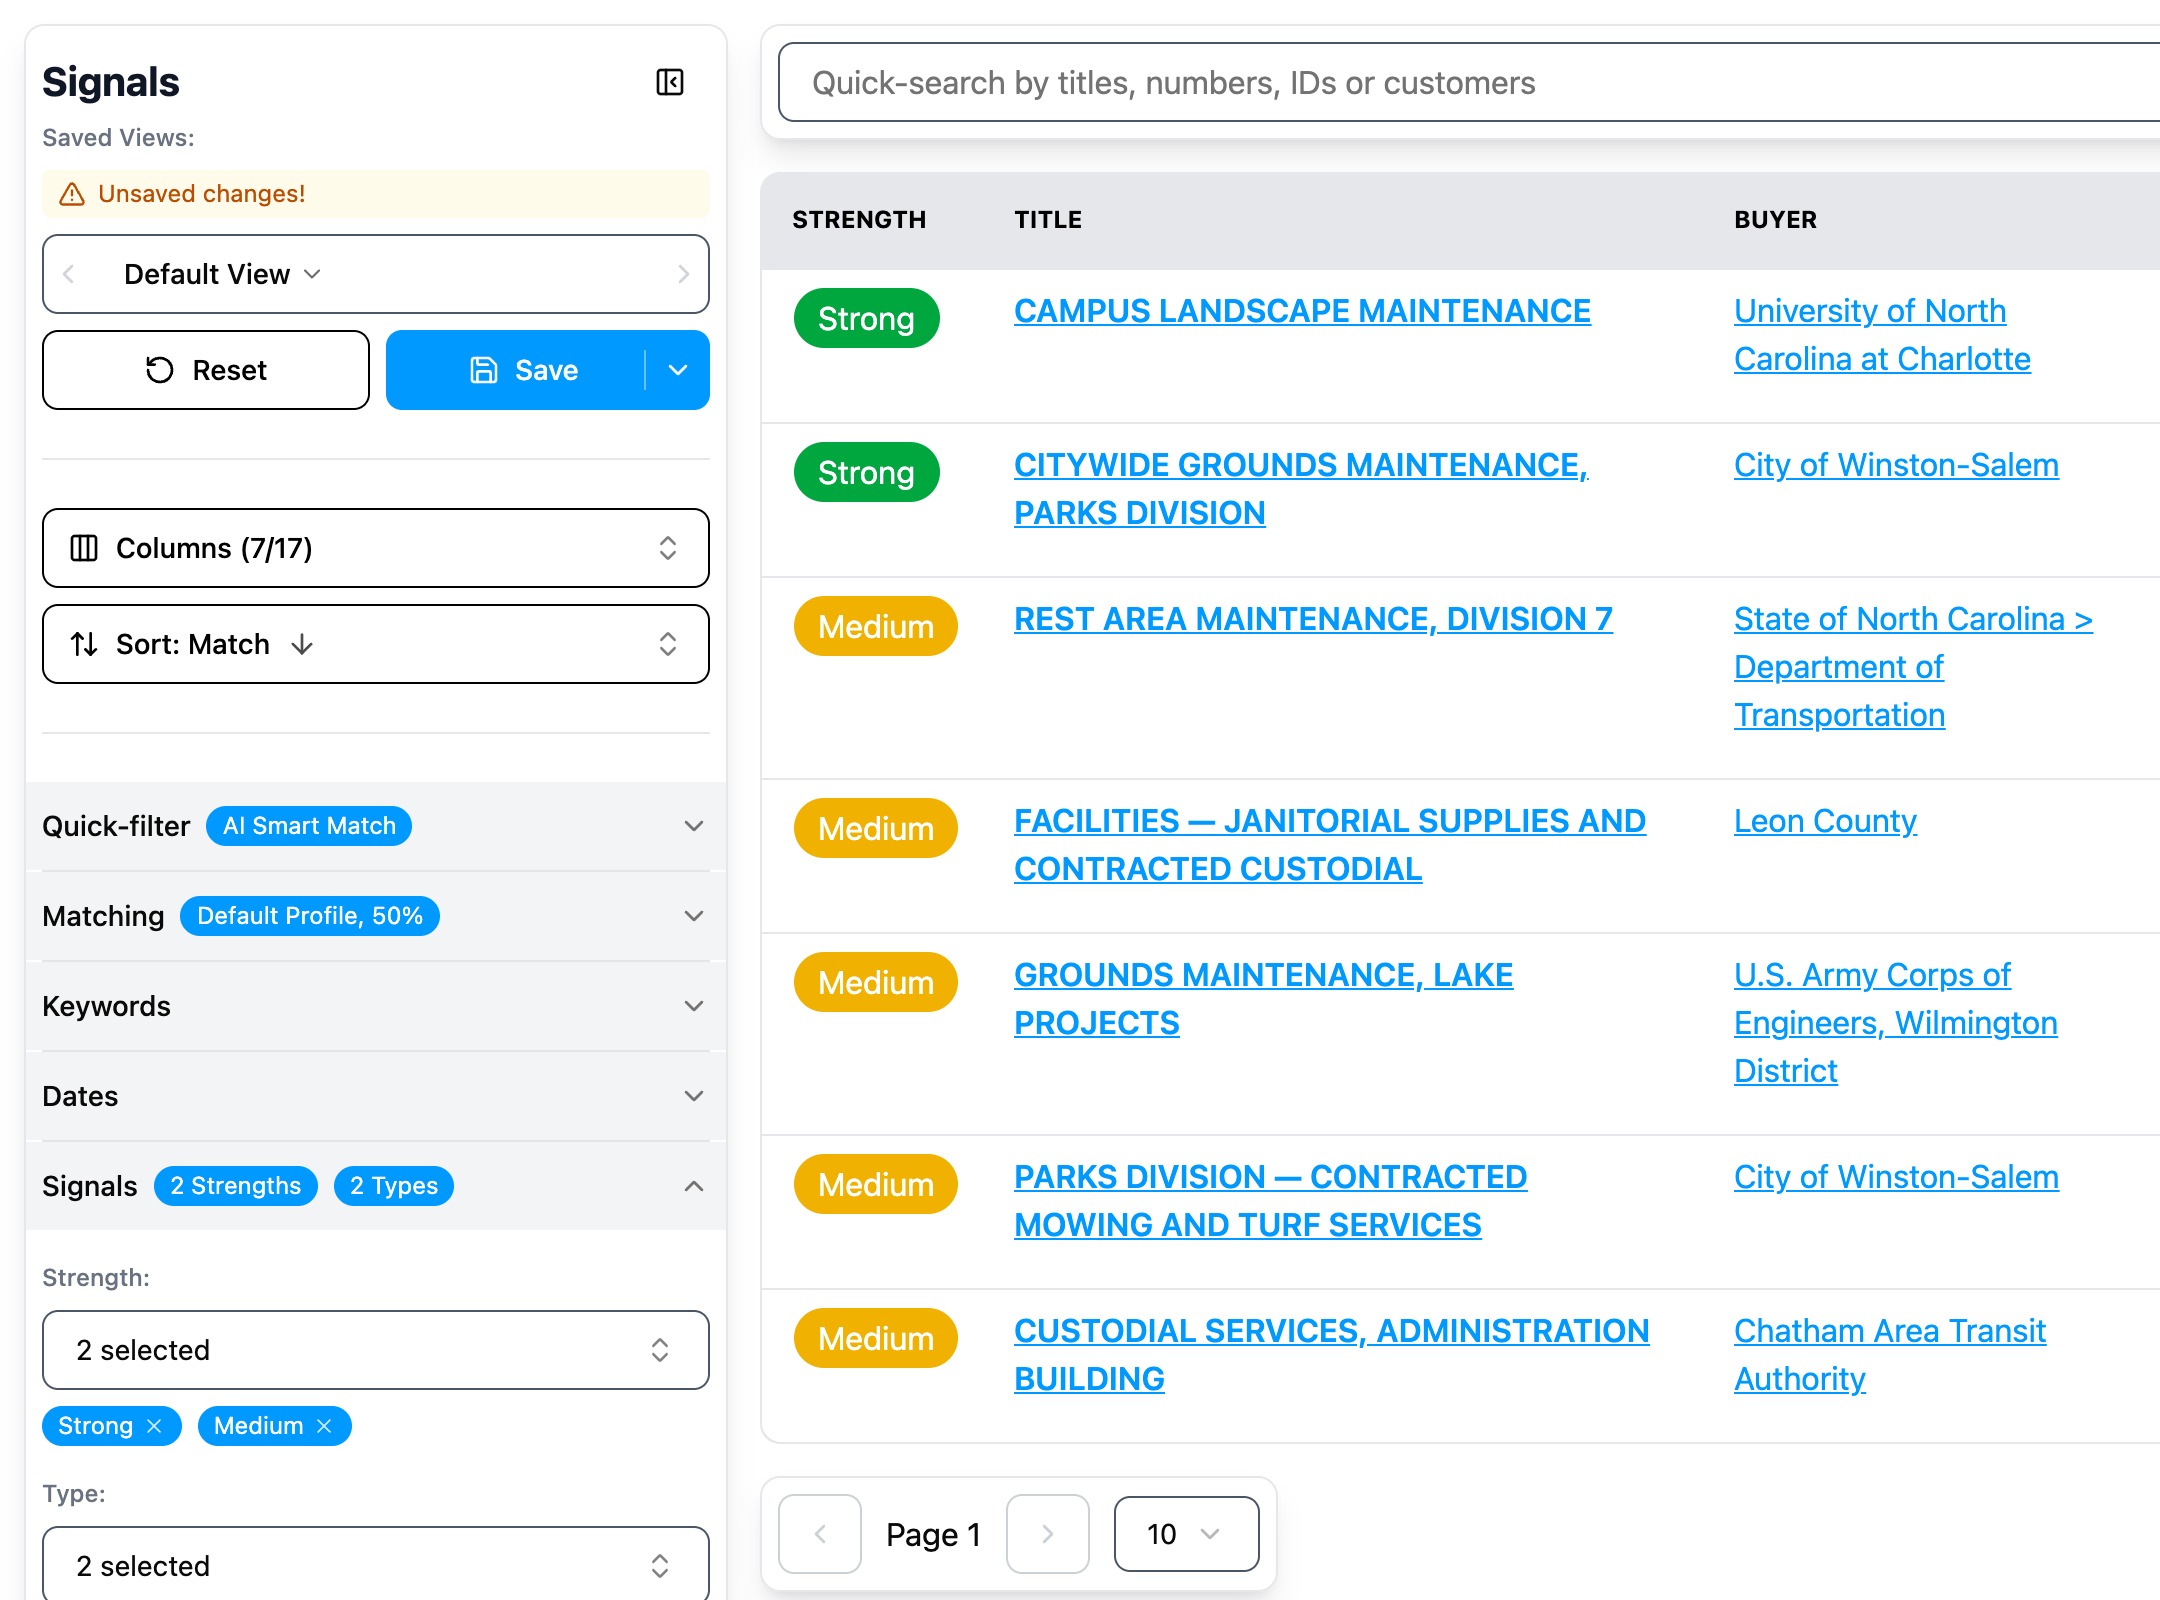Image resolution: width=2160 pixels, height=1600 pixels.
Task: Click the STRENGTH column header
Action: [859, 220]
